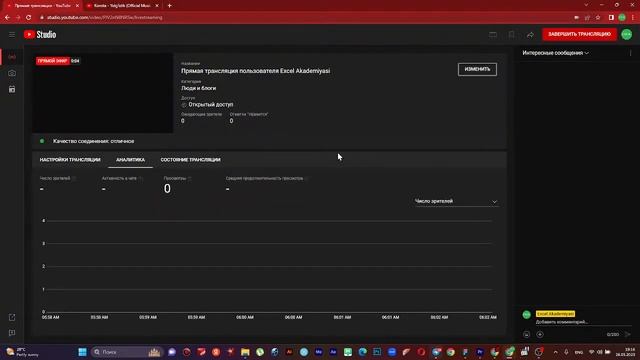640x360 pixels.
Task: Expand the Интересные сообщения chat filter dropdown
Action: (x=556, y=53)
